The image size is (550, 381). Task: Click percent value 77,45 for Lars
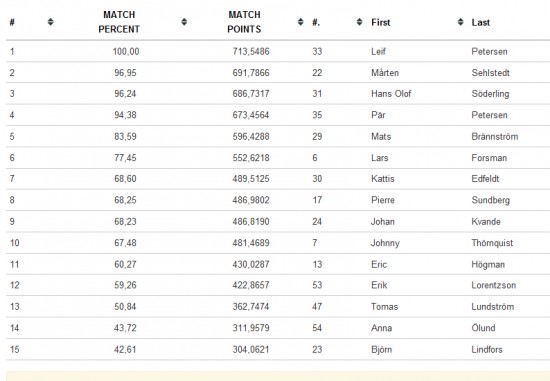pos(125,158)
